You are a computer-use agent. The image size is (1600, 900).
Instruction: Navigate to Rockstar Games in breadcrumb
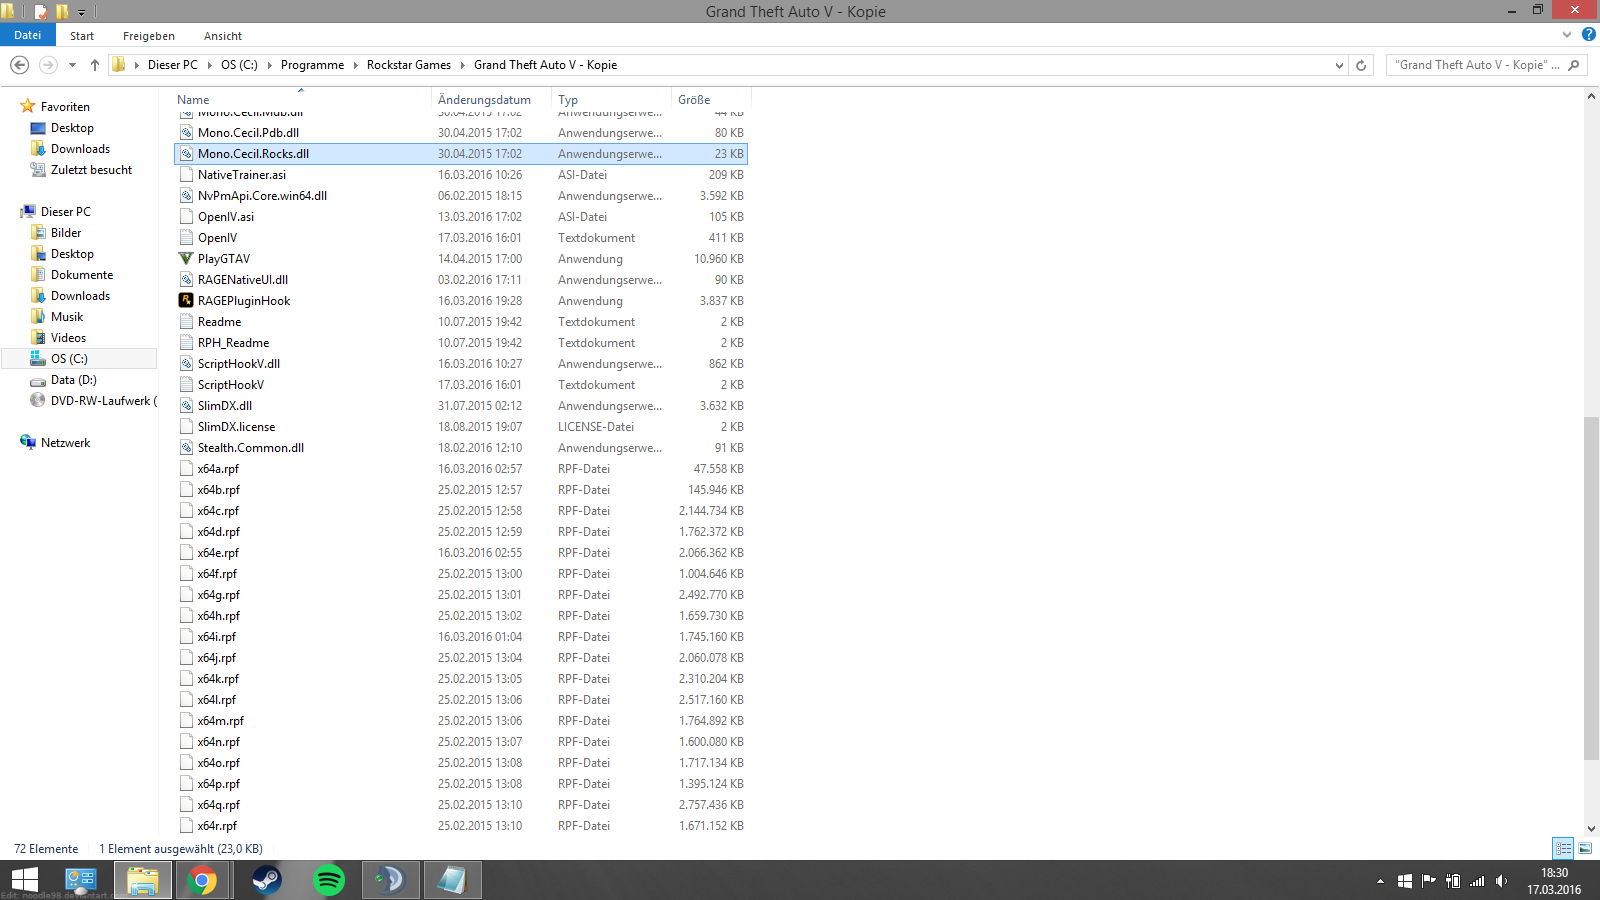click(x=409, y=65)
